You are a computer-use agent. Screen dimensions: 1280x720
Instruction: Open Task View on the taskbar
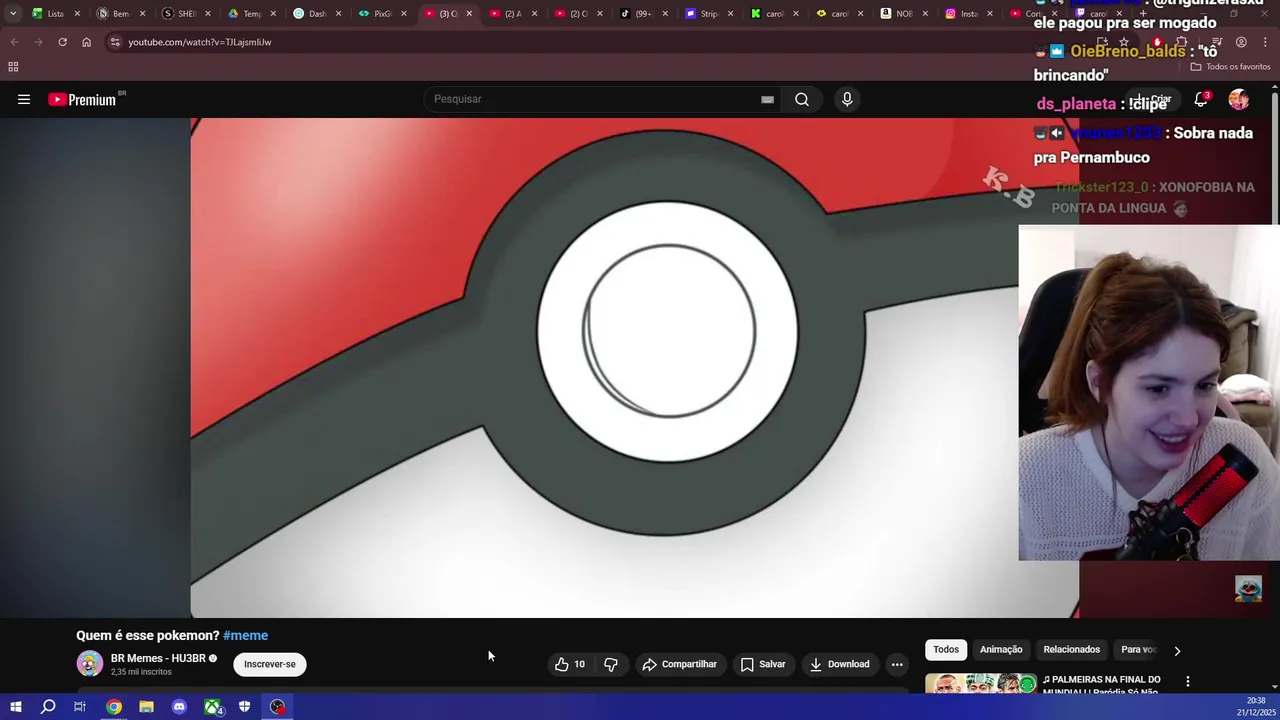point(80,707)
